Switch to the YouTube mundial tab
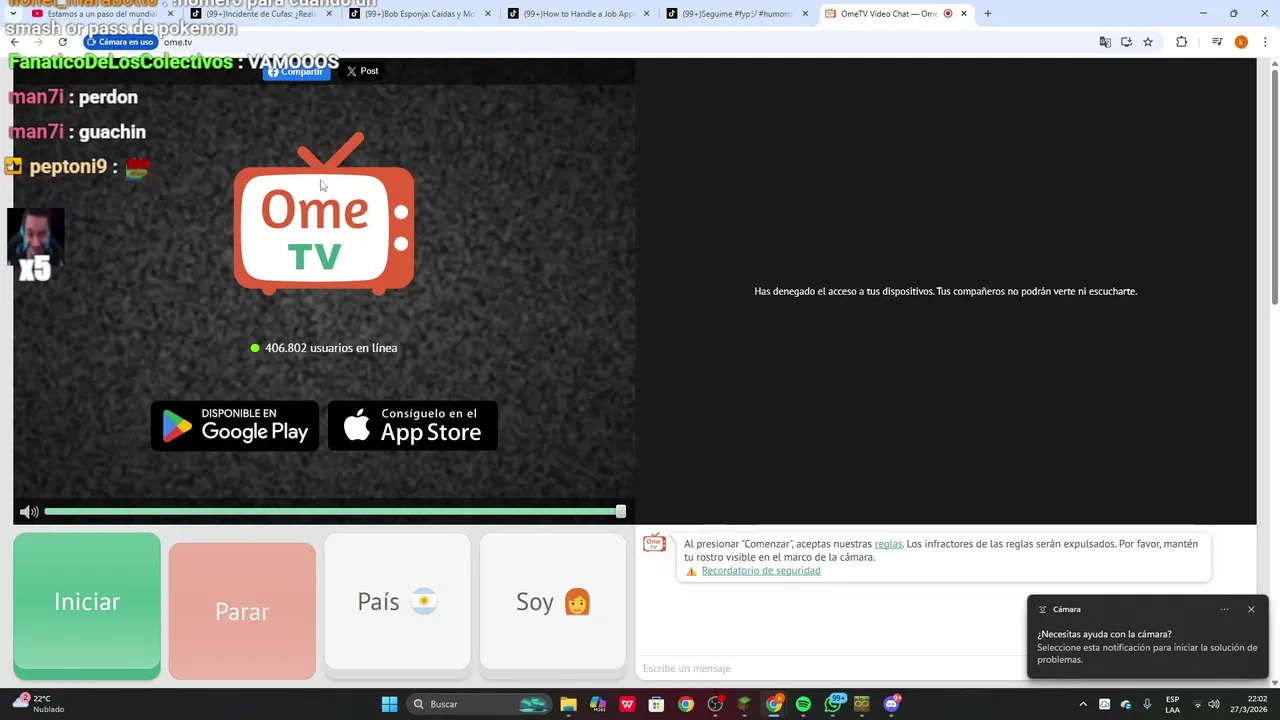Screen dimensions: 1280x720 103,14
